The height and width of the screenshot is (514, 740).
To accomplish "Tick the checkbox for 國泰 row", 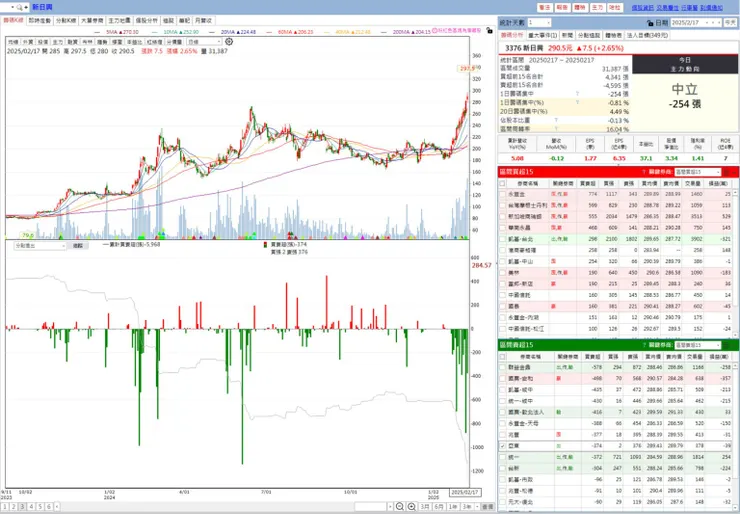I will click(x=503, y=306).
